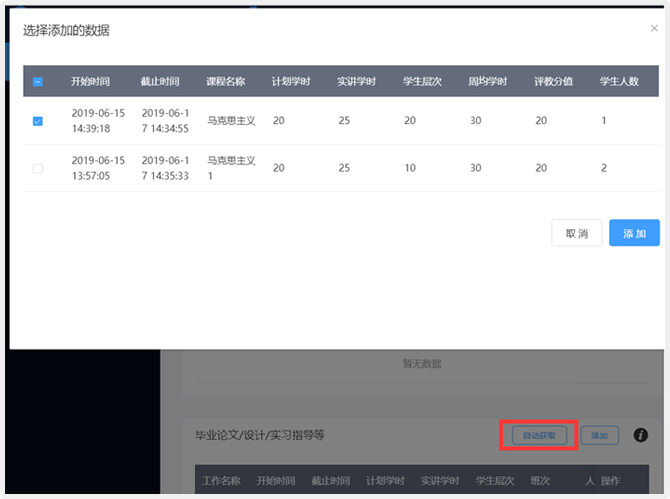Click the 班次 header in background table

click(x=540, y=481)
